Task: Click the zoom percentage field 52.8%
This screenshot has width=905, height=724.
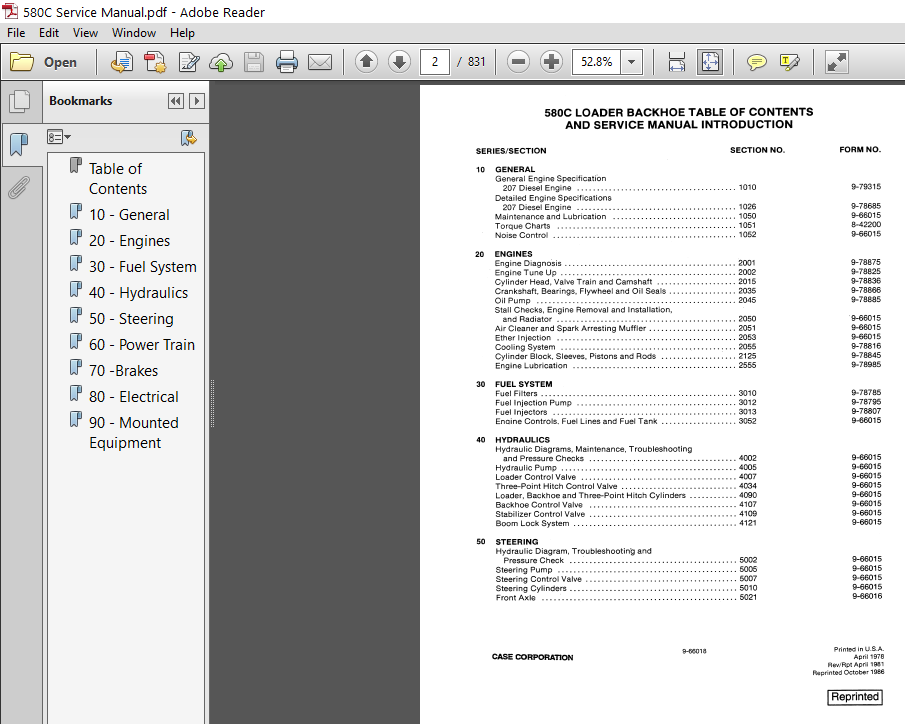Action: [596, 62]
